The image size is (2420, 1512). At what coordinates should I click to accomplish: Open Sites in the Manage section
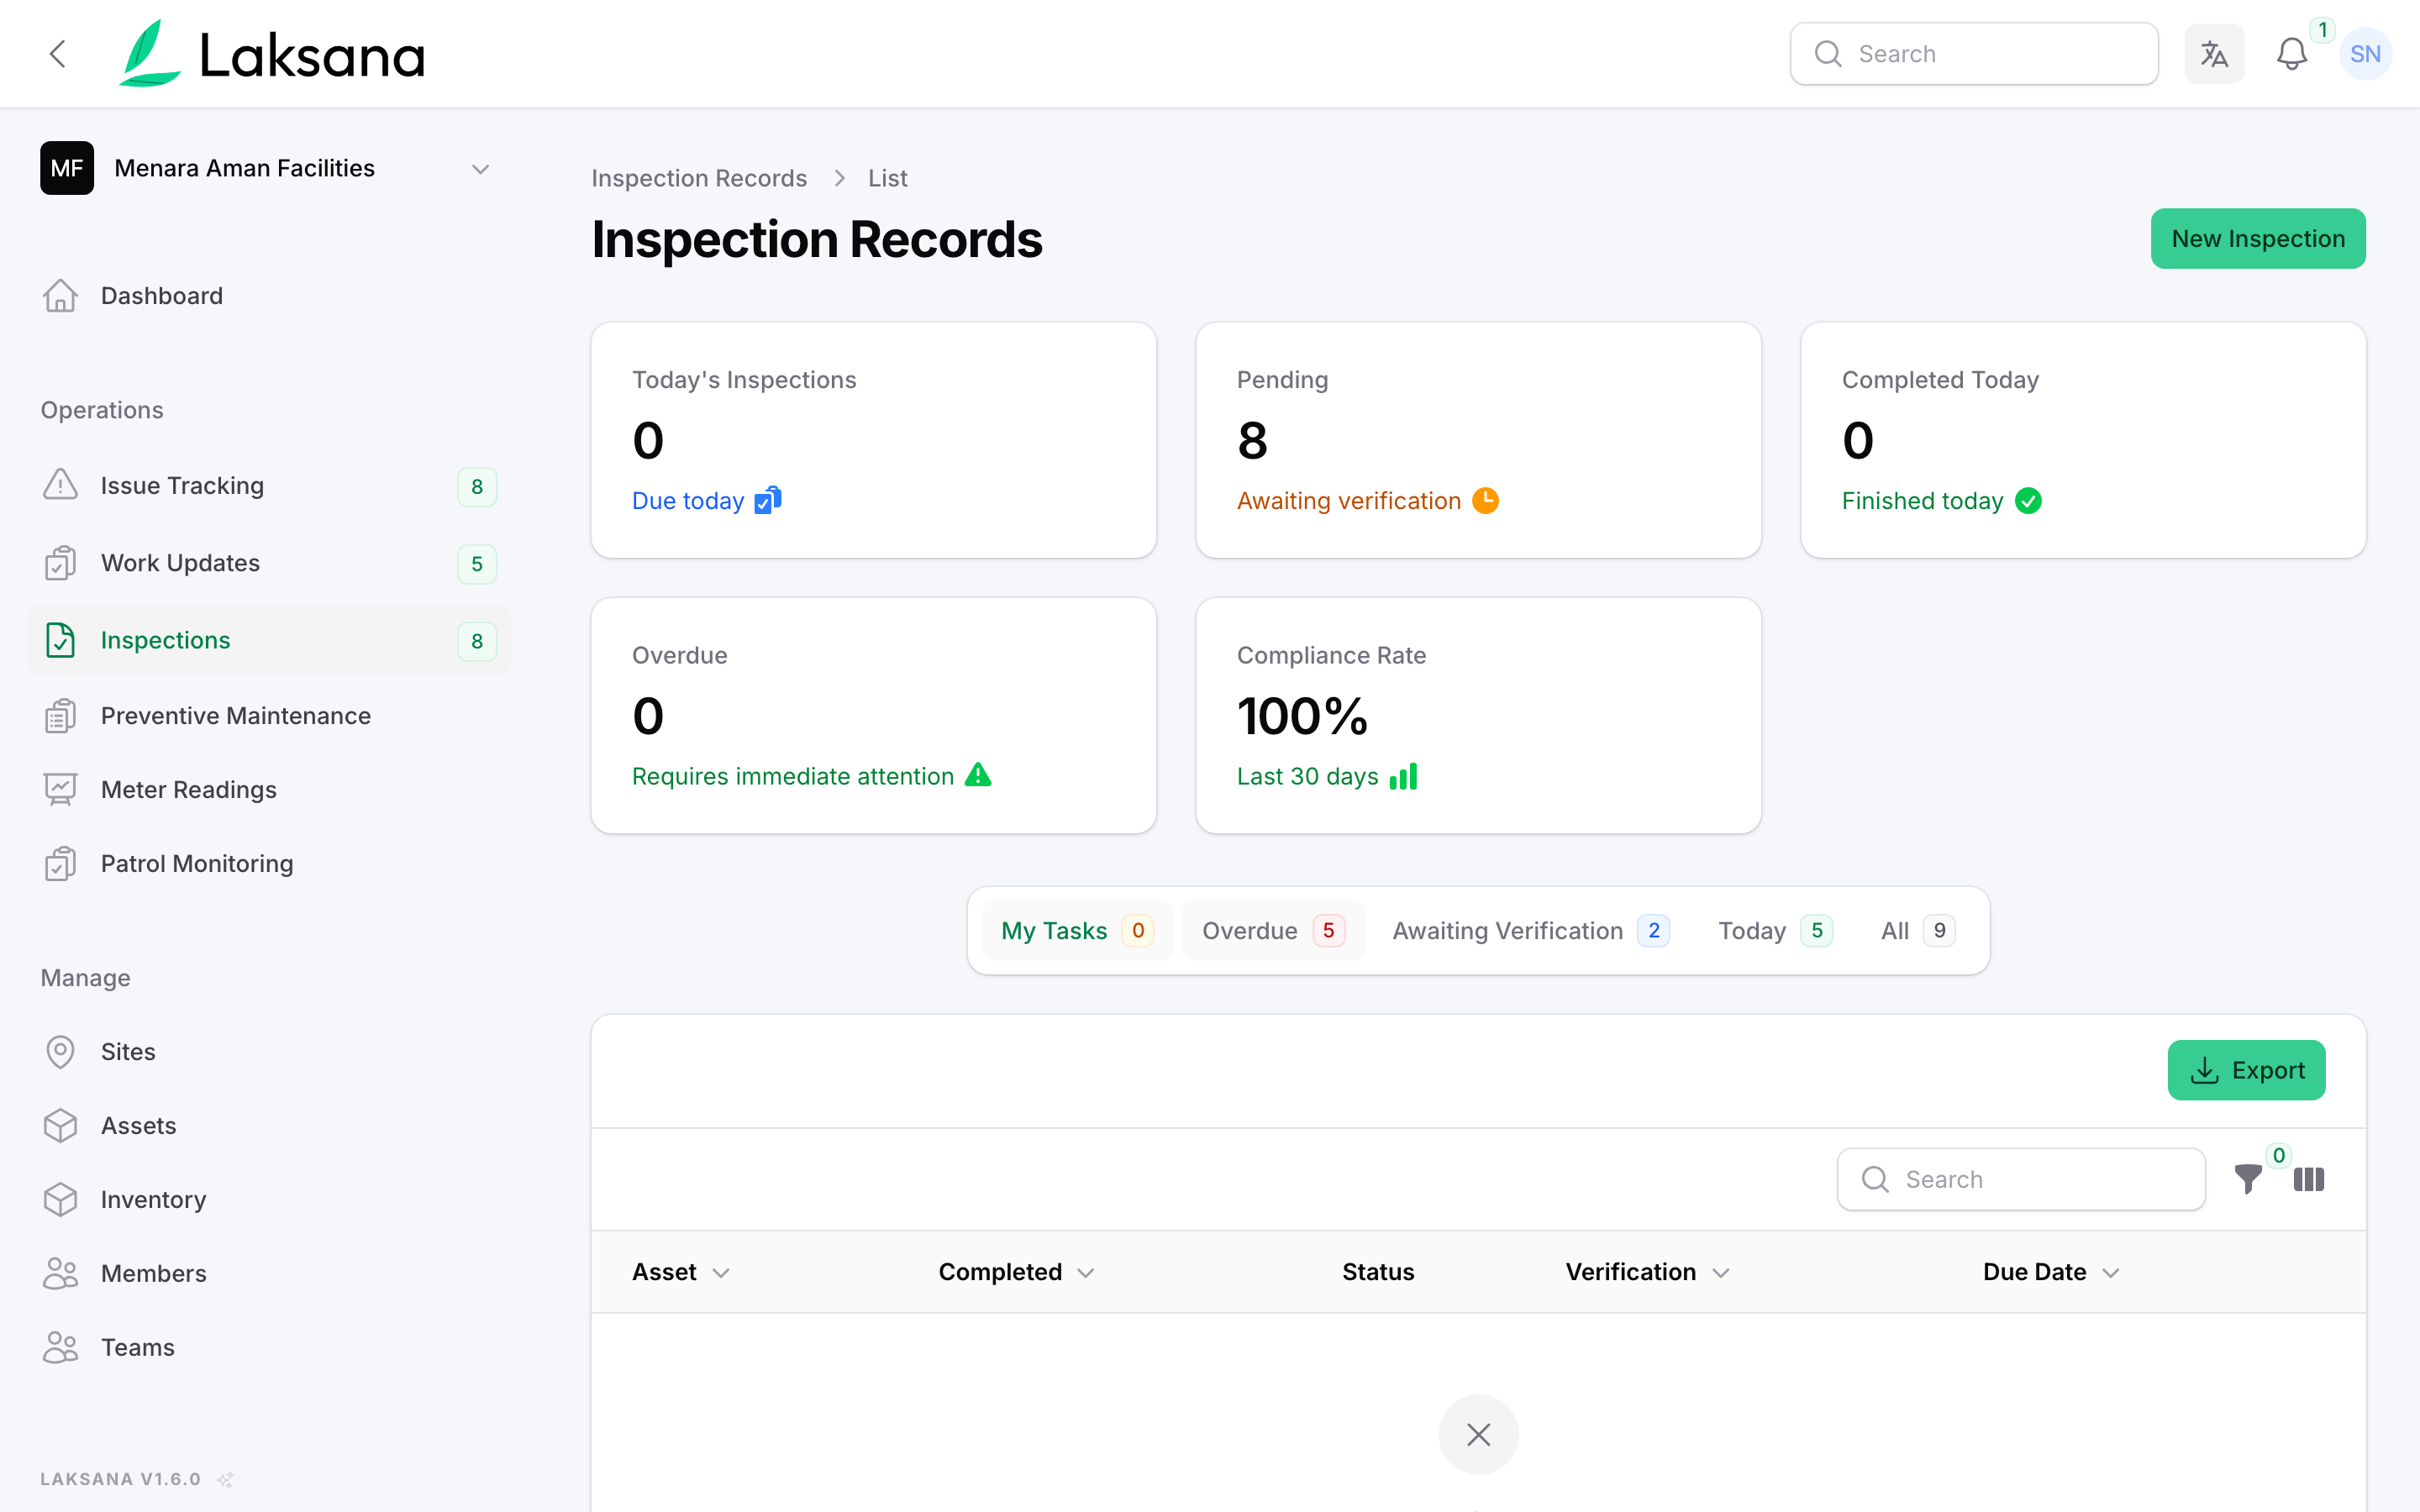[x=269, y=1052]
